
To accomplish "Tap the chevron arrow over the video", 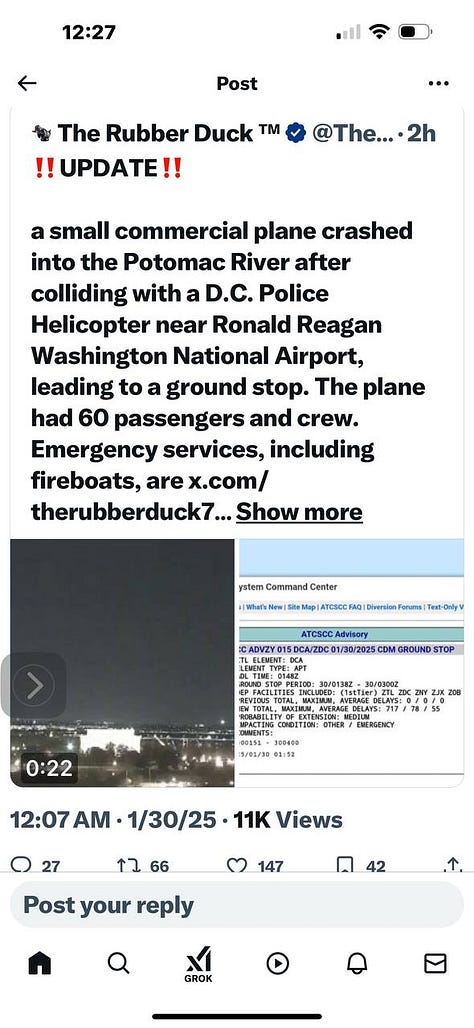I will pos(33,685).
